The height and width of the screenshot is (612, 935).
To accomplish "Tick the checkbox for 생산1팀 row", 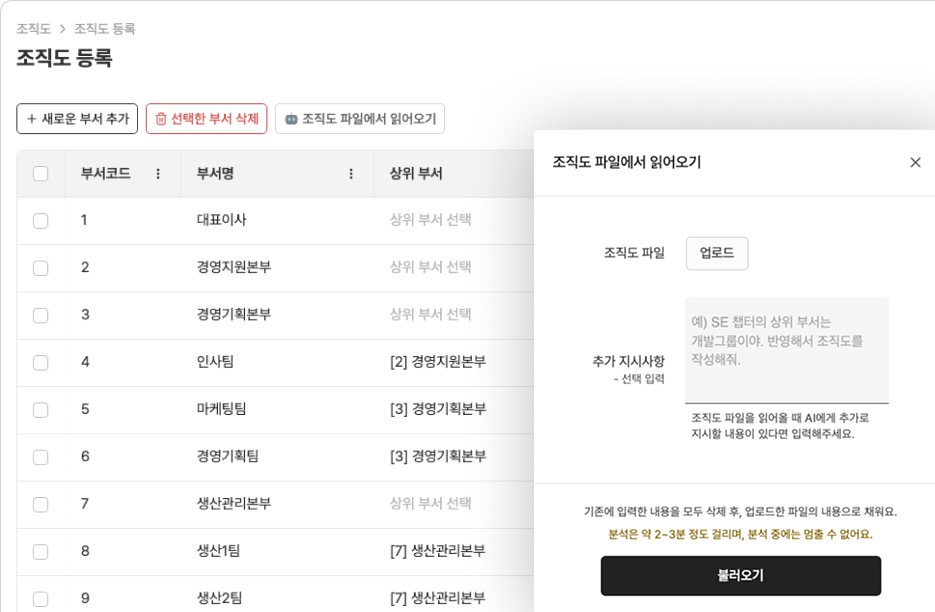I will [x=41, y=551].
